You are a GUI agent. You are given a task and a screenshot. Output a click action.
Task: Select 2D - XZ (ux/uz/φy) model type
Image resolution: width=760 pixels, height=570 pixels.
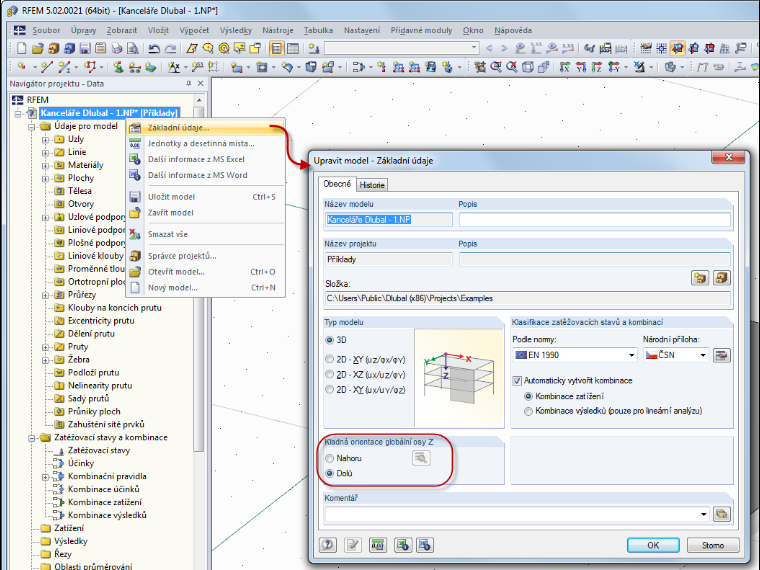330,374
